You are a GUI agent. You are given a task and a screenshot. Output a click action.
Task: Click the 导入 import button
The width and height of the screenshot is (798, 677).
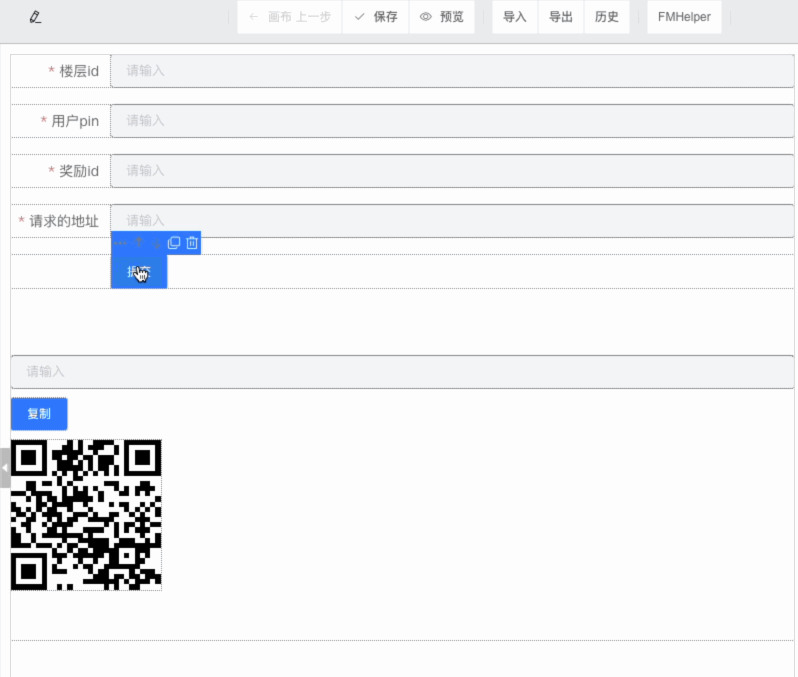click(515, 17)
